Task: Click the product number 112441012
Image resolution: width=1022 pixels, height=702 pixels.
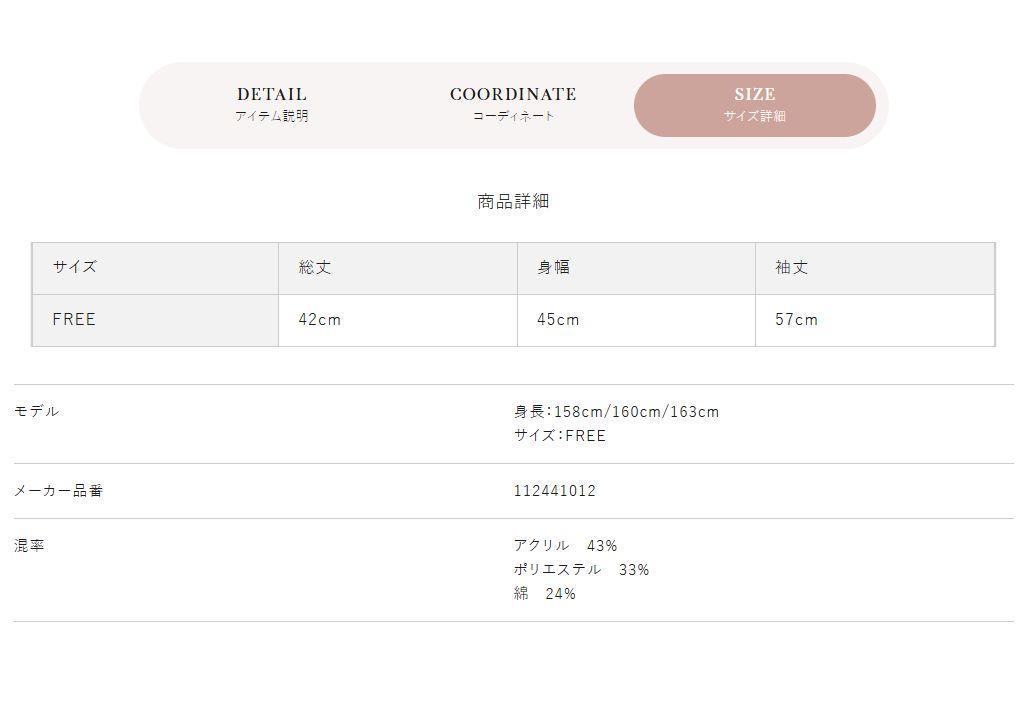Action: point(555,491)
